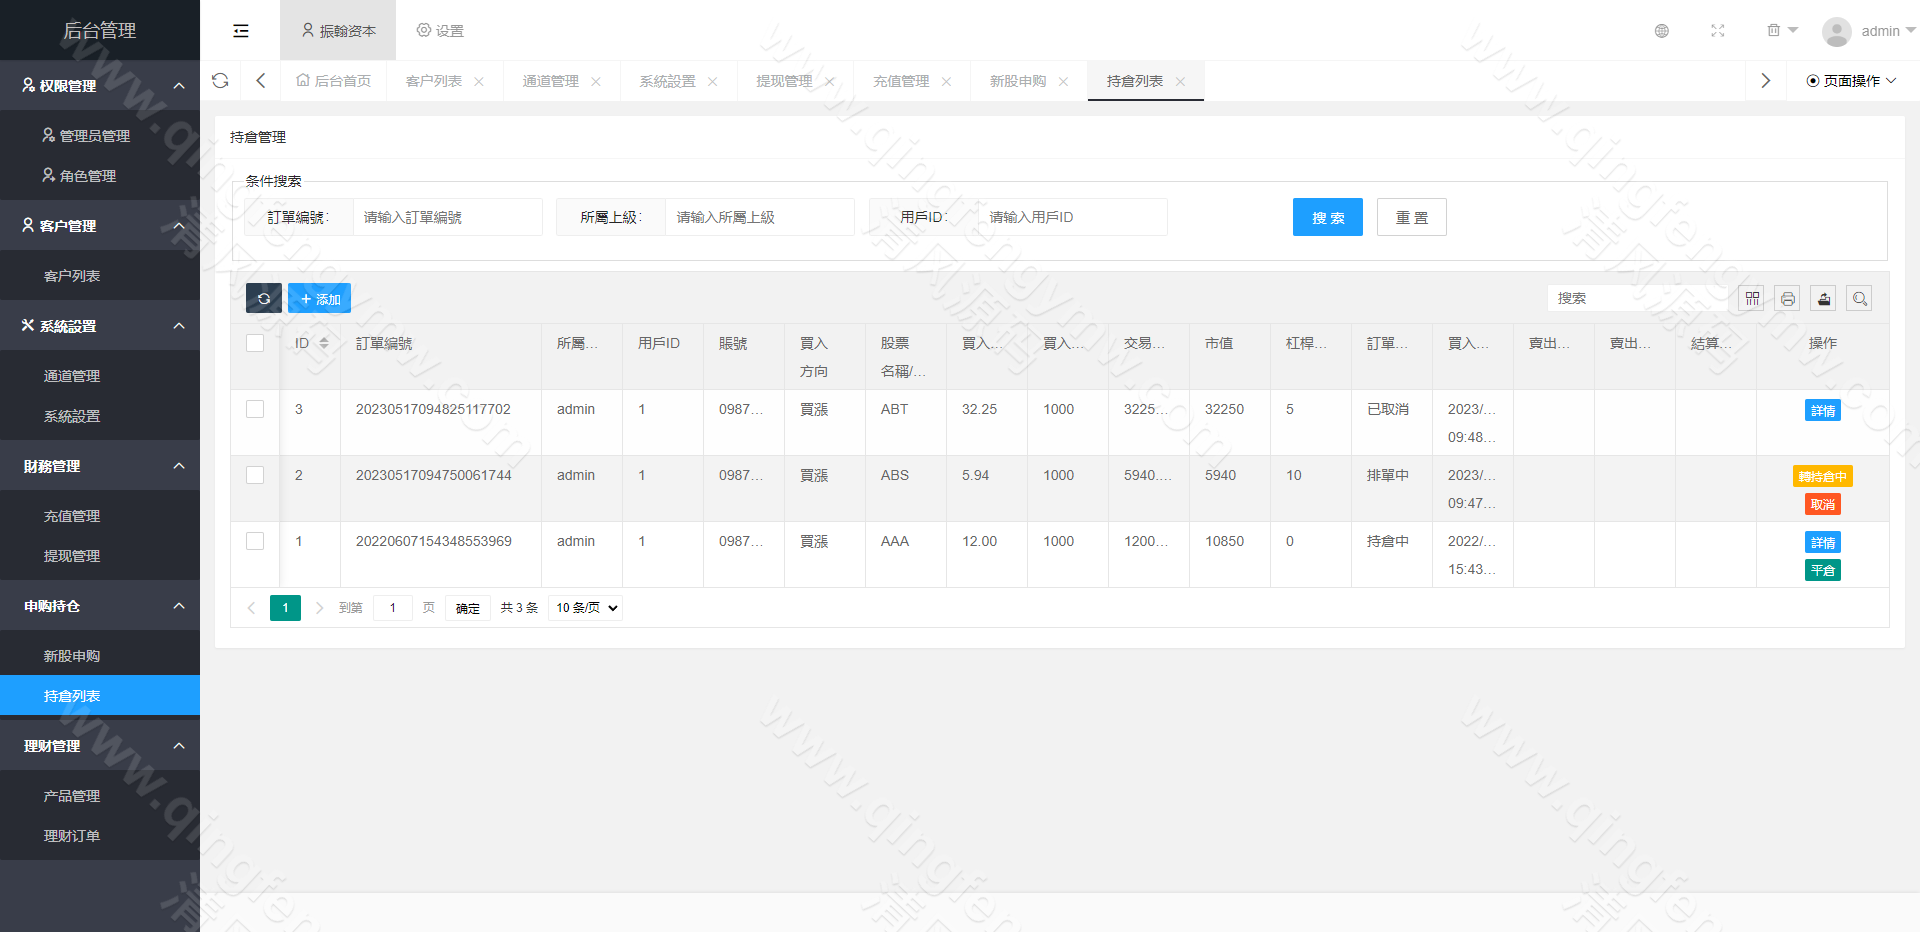Check the box for order row ID 3

coord(255,409)
